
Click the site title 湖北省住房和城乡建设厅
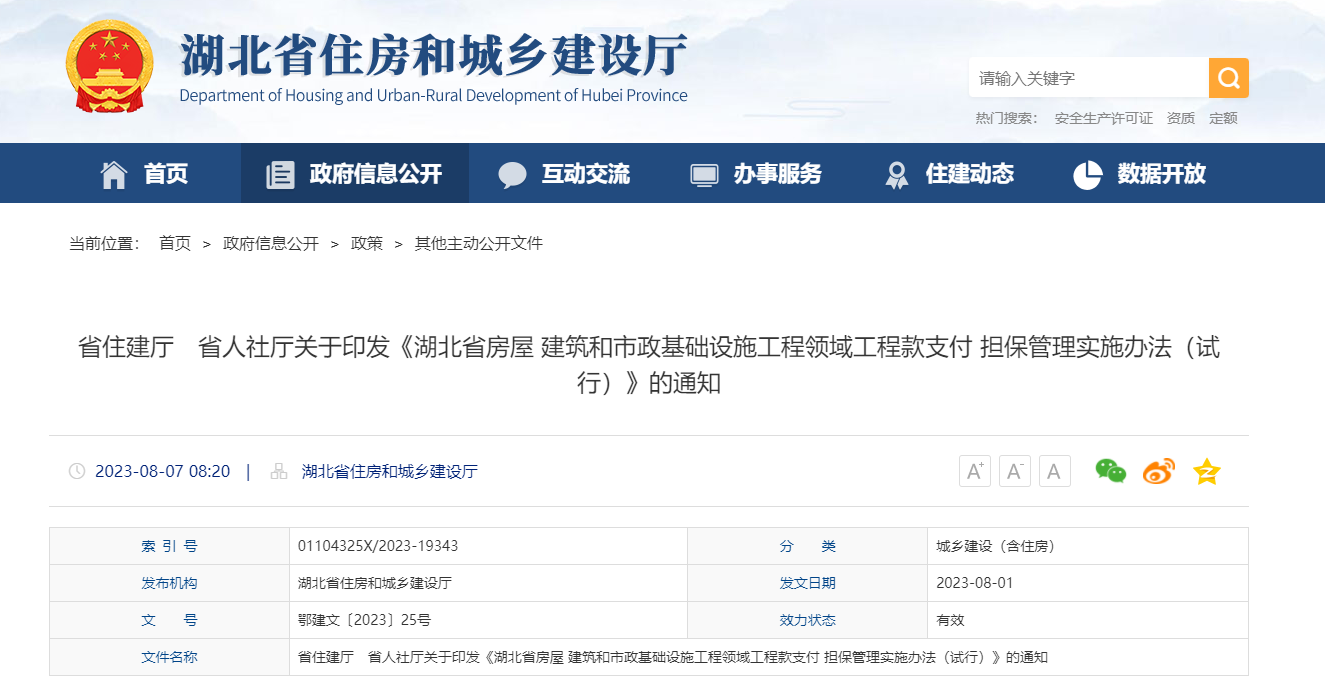[434, 54]
